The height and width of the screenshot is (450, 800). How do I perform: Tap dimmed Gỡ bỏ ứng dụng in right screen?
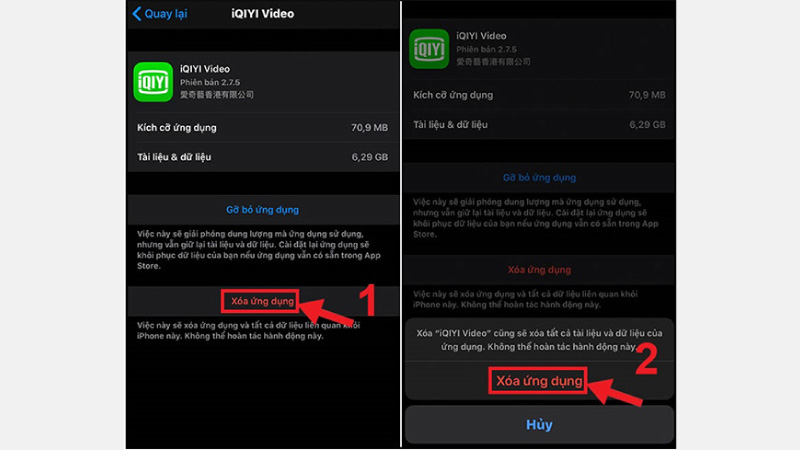point(539,178)
